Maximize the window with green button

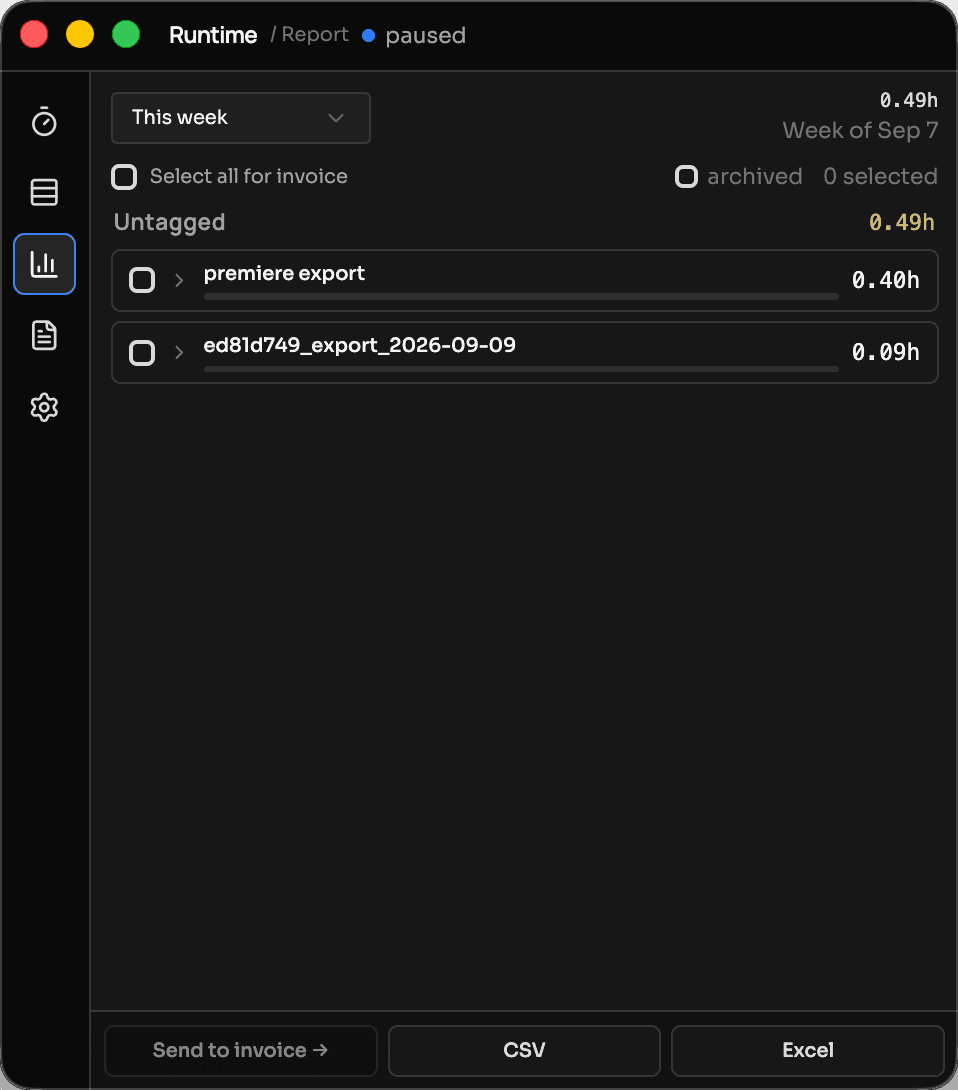coord(126,34)
